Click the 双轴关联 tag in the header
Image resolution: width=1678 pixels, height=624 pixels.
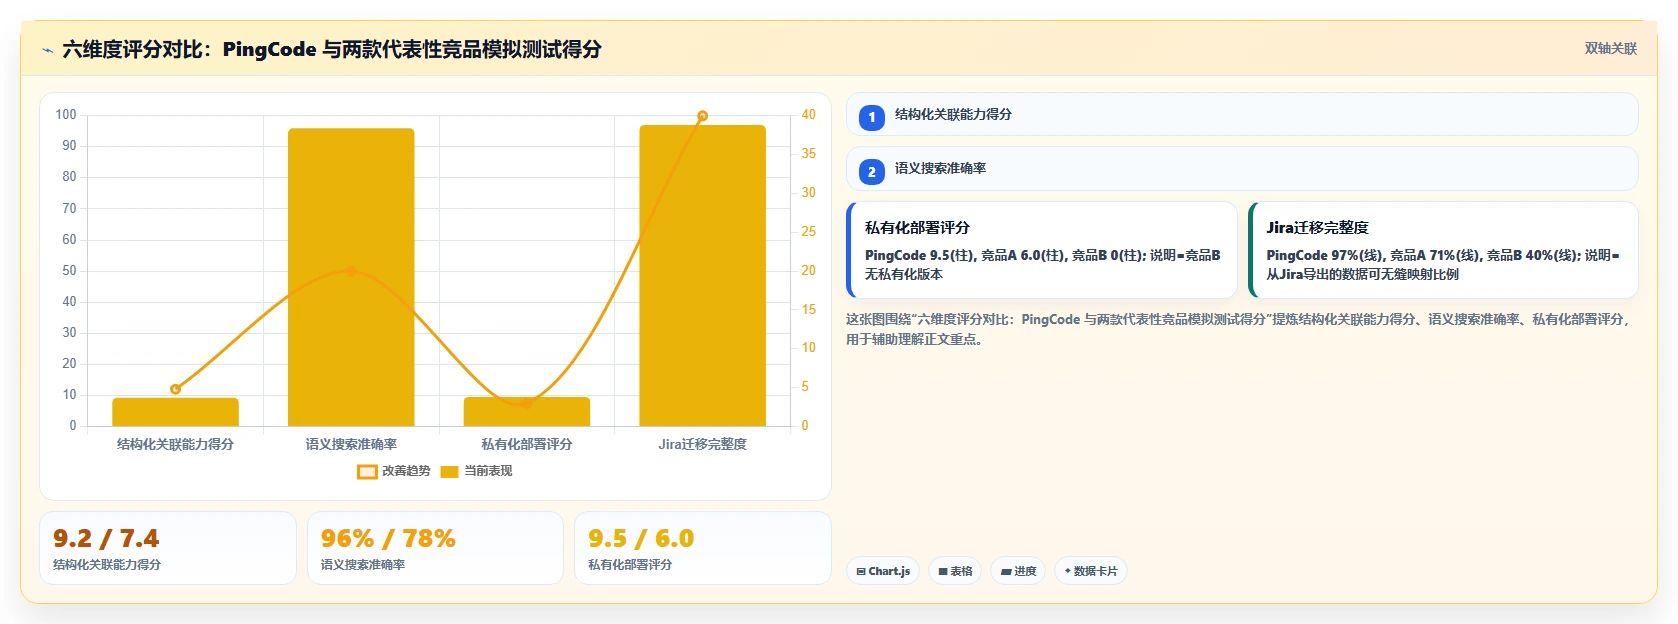(1610, 48)
